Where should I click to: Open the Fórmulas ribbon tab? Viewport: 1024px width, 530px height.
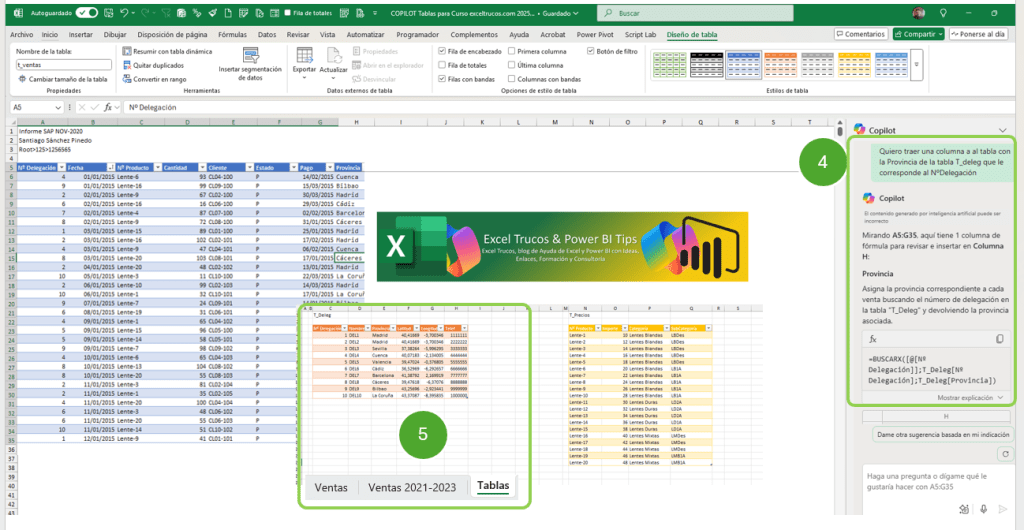tap(232, 34)
